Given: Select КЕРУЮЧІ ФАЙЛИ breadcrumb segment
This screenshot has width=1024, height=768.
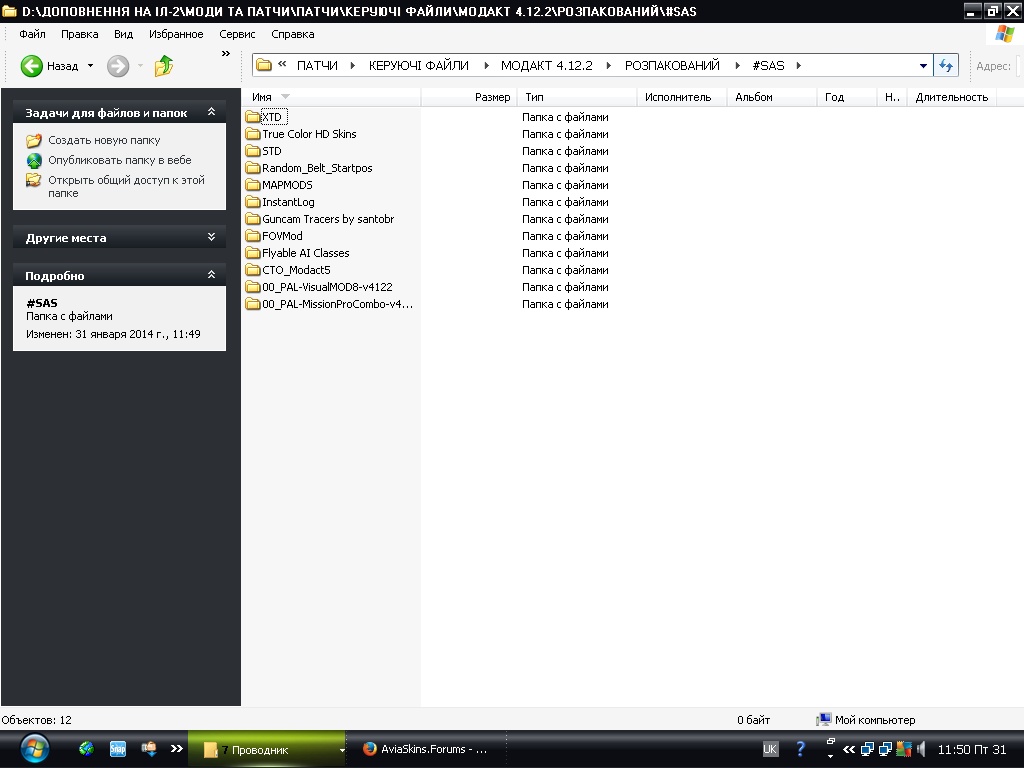Looking at the screenshot, I should coord(419,65).
